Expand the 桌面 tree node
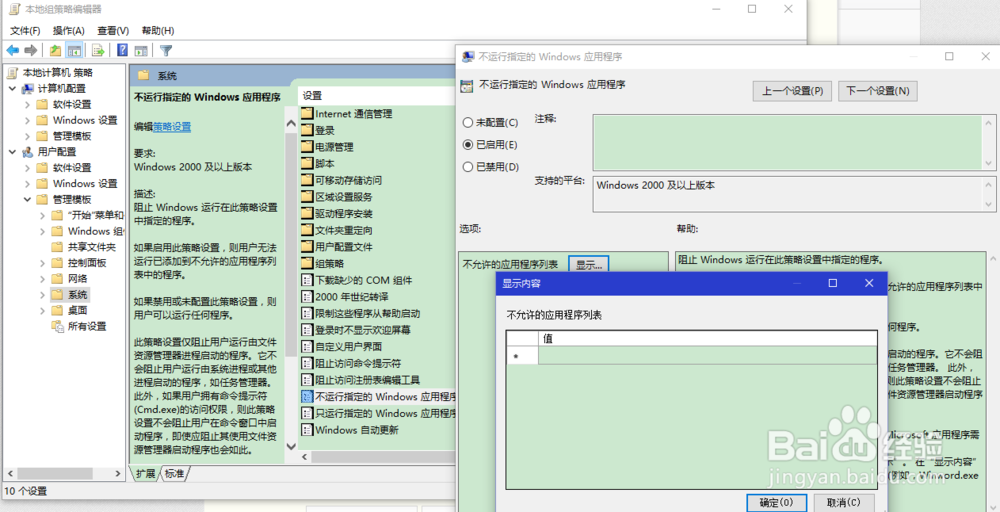This screenshot has height=512, width=1000. (x=42, y=311)
